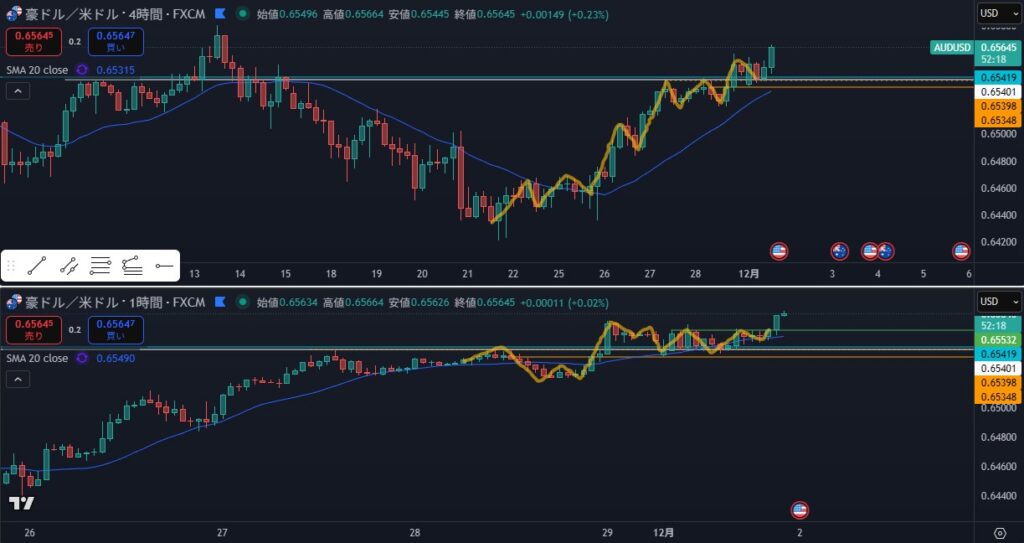Open the USD currency dropdown on top chart

click(x=999, y=13)
